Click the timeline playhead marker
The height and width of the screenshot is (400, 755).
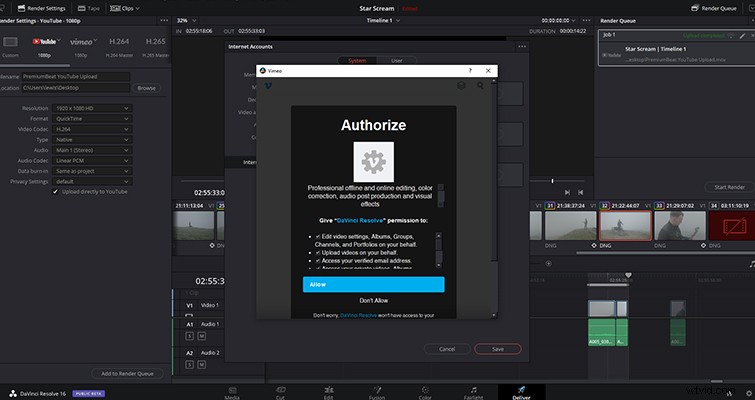click(x=628, y=275)
